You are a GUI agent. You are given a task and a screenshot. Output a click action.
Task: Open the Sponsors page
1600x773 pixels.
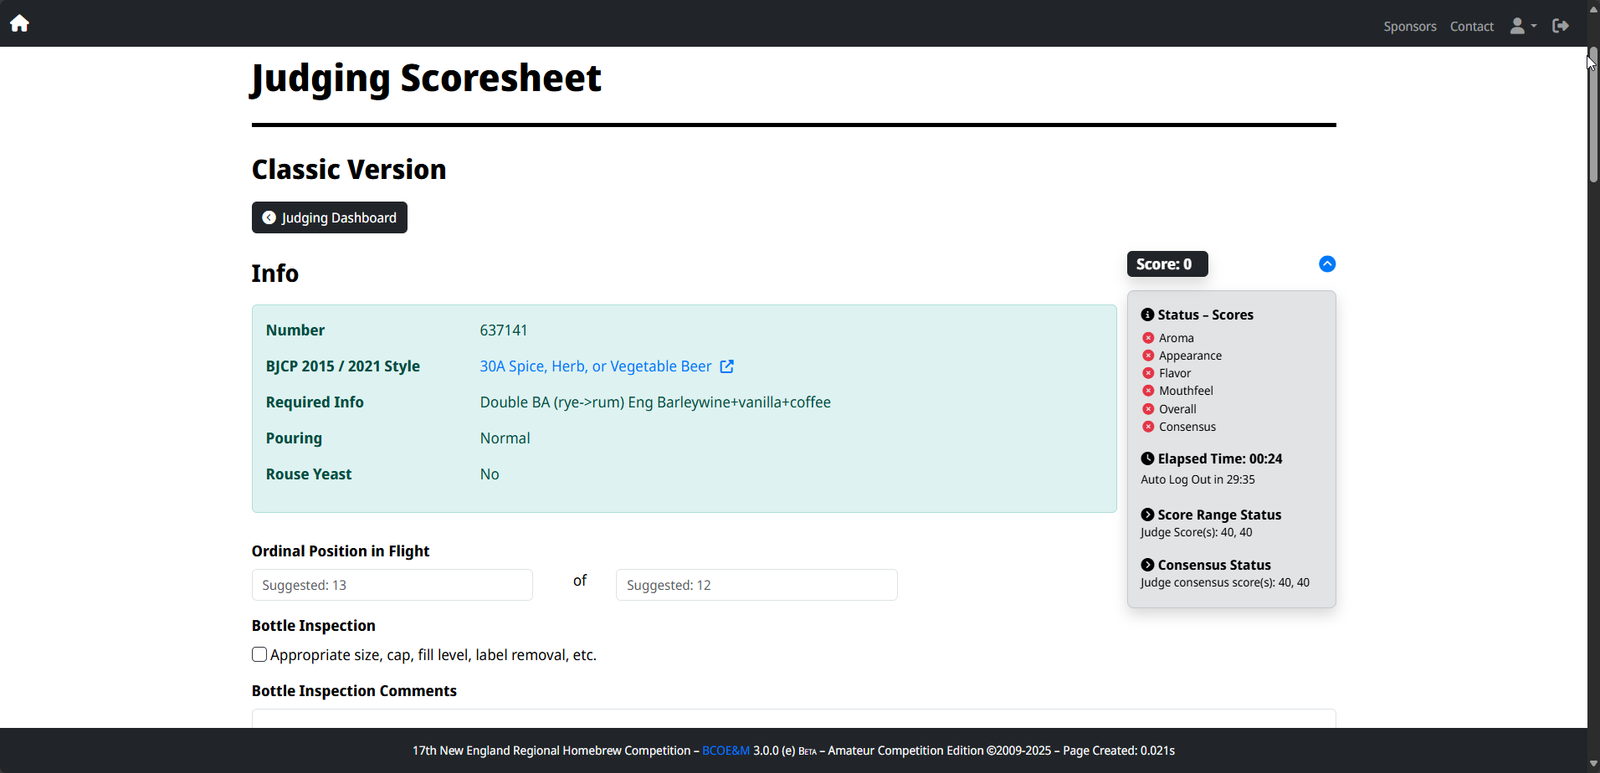coord(1409,27)
